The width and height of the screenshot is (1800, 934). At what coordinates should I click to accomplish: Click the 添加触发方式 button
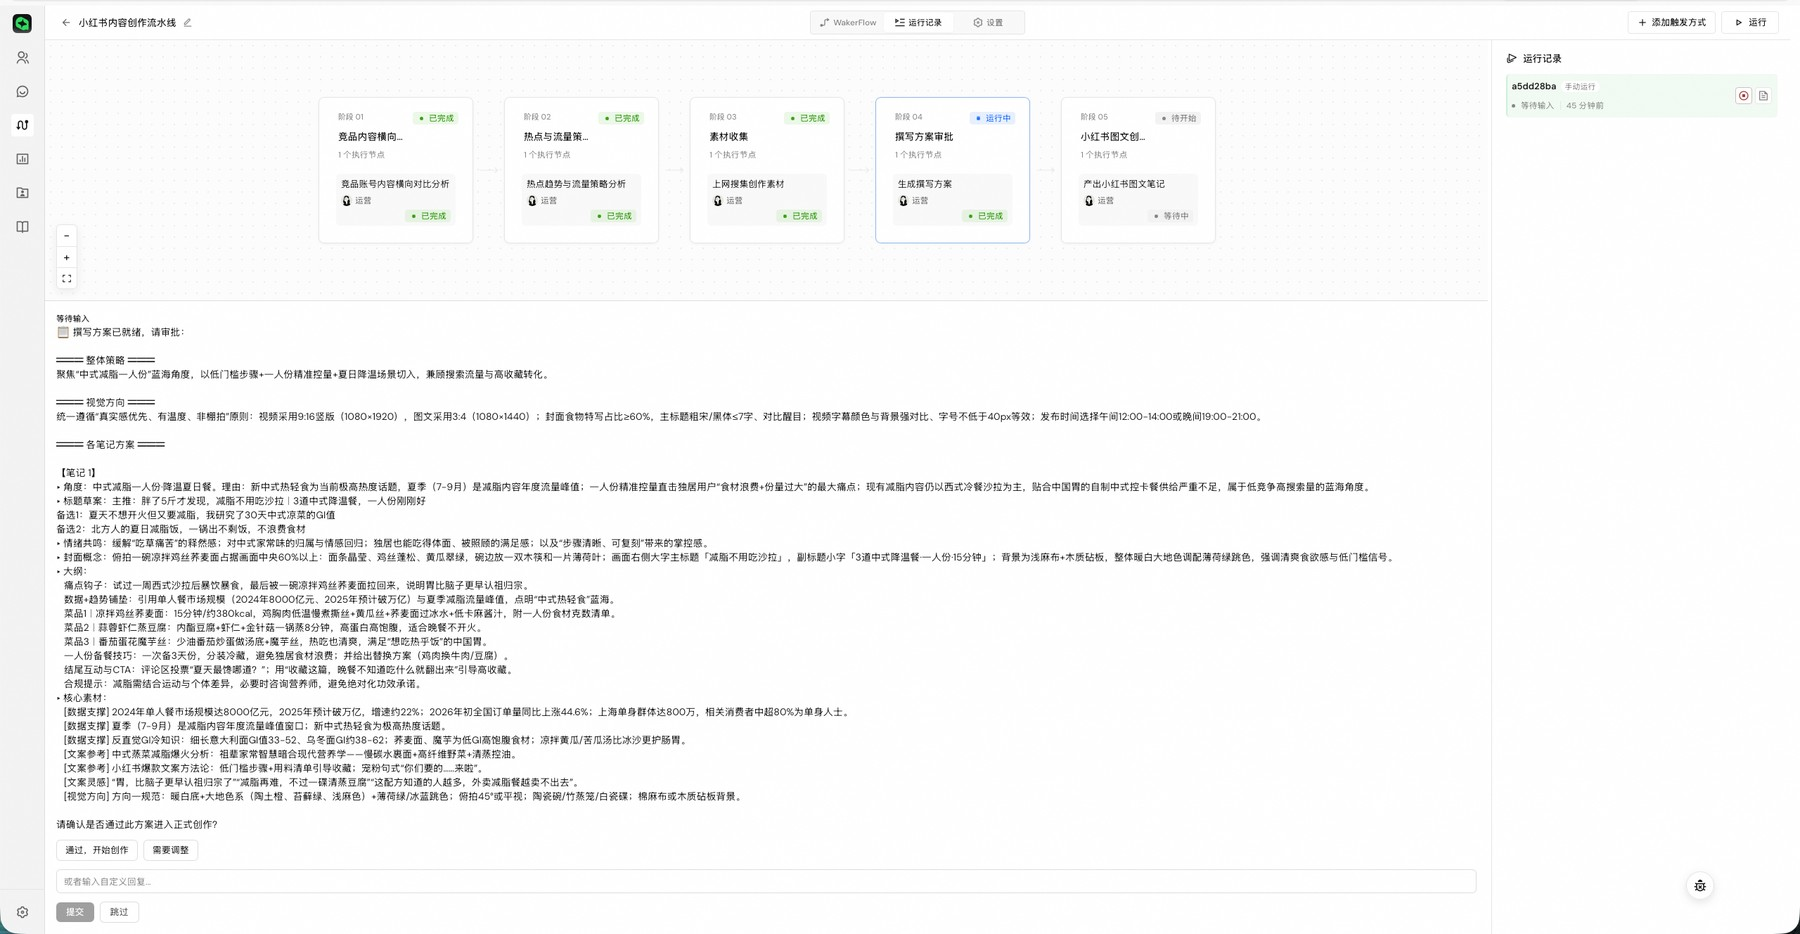(1671, 23)
